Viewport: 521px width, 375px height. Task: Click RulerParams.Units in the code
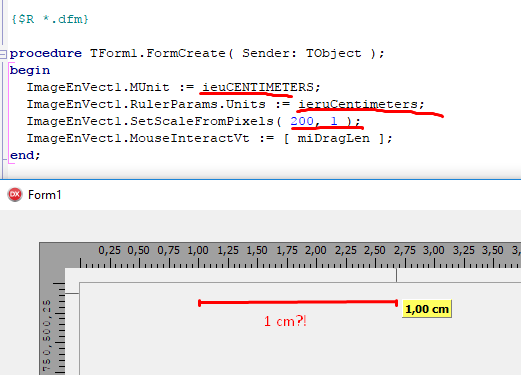tap(198, 104)
